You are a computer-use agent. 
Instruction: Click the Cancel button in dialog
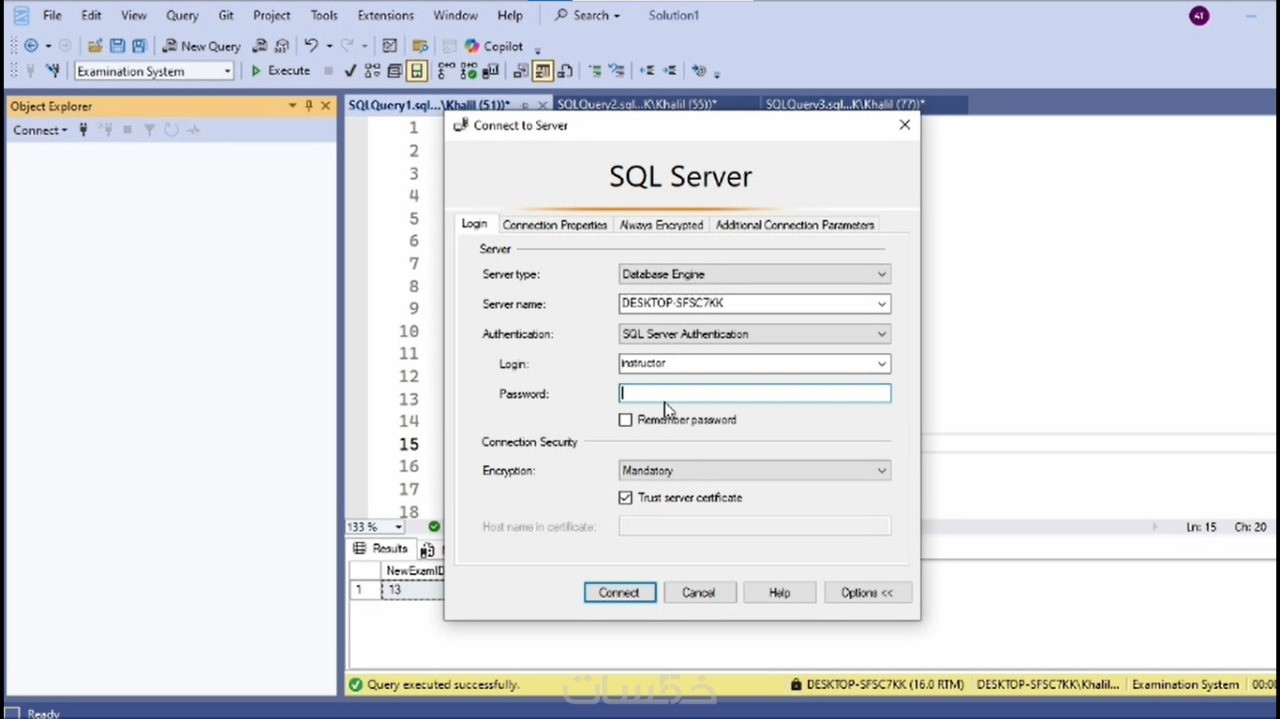699,593
